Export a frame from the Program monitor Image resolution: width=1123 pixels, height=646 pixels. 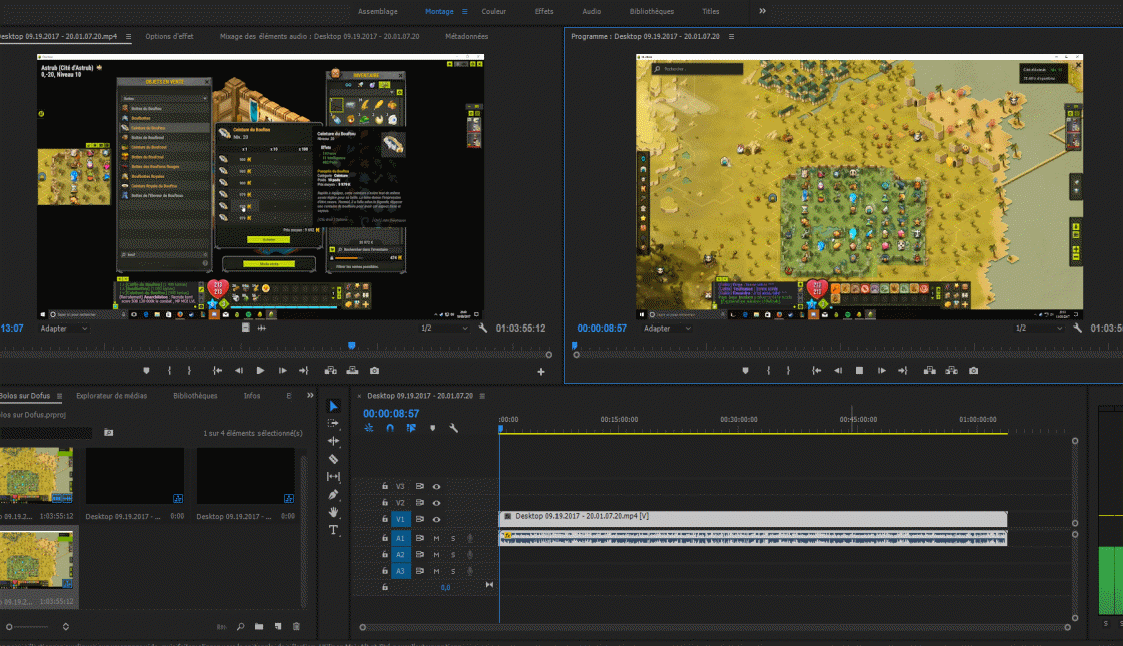(973, 370)
